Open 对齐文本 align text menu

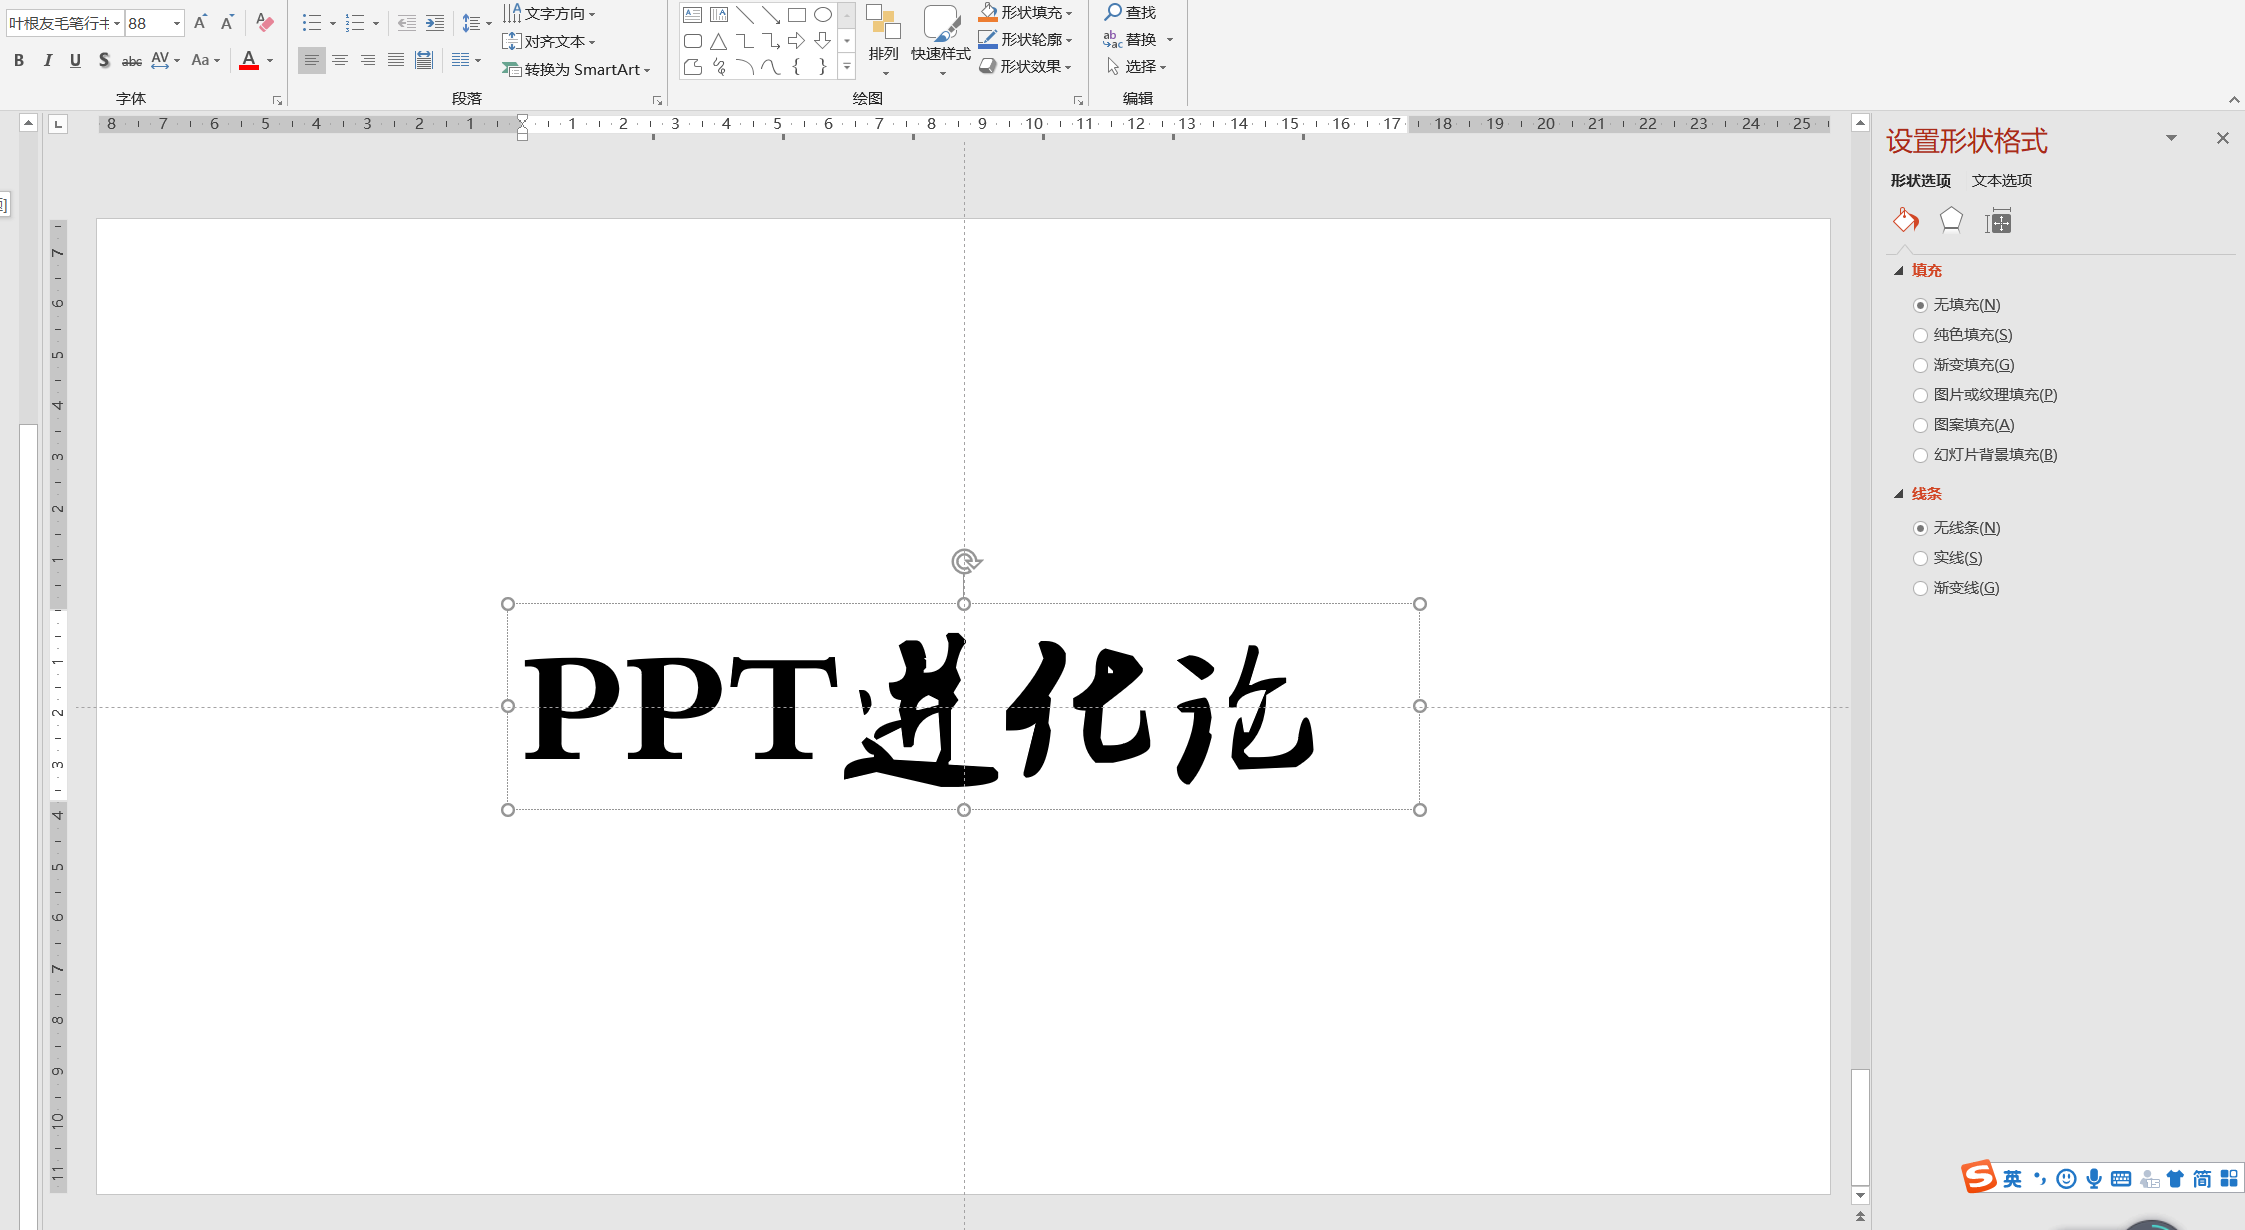[550, 41]
